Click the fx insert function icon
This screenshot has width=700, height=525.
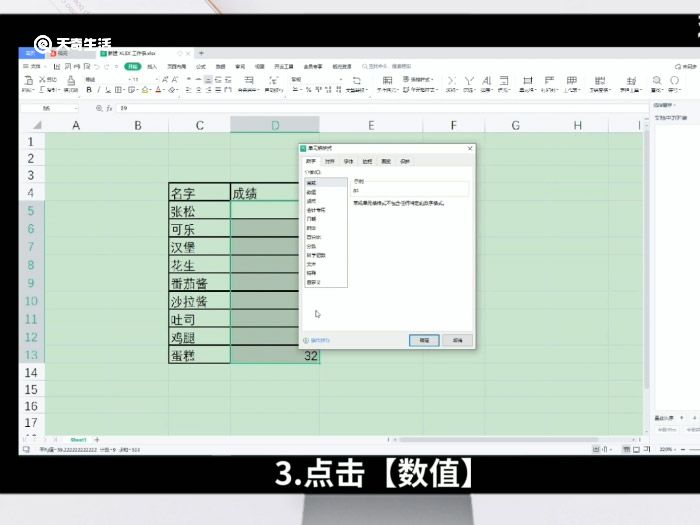point(109,108)
